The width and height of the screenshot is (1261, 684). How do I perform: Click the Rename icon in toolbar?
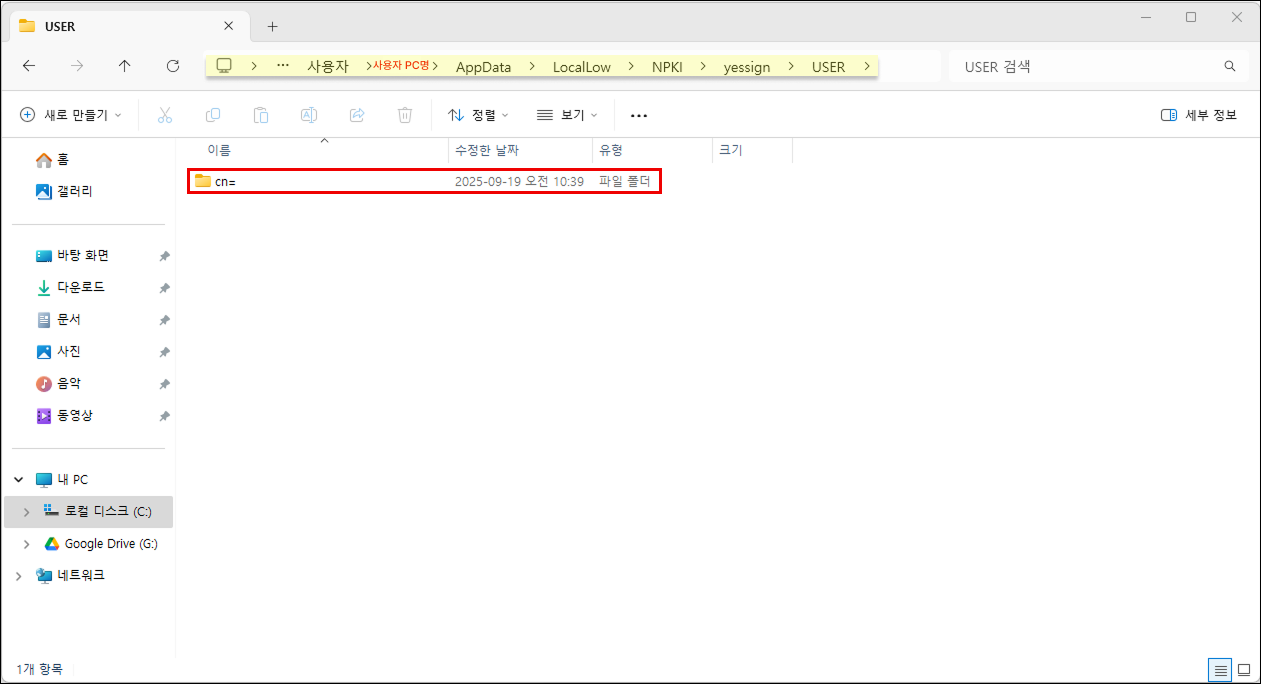309,115
